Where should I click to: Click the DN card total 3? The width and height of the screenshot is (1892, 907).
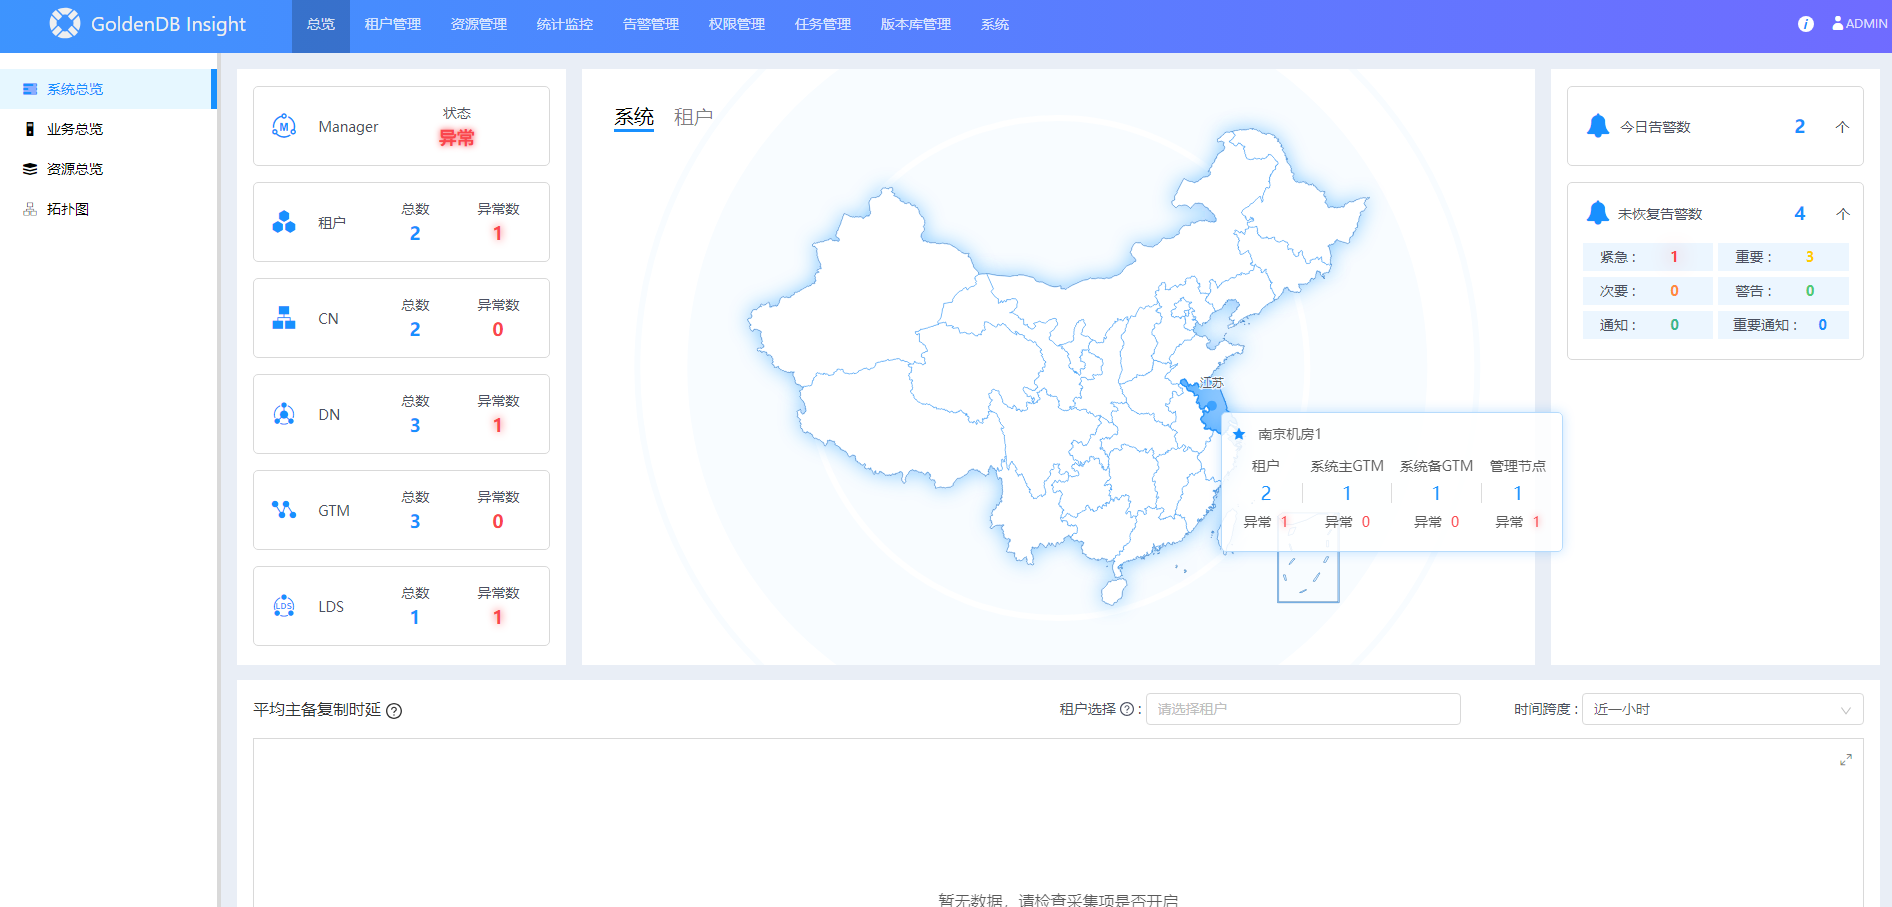point(415,426)
